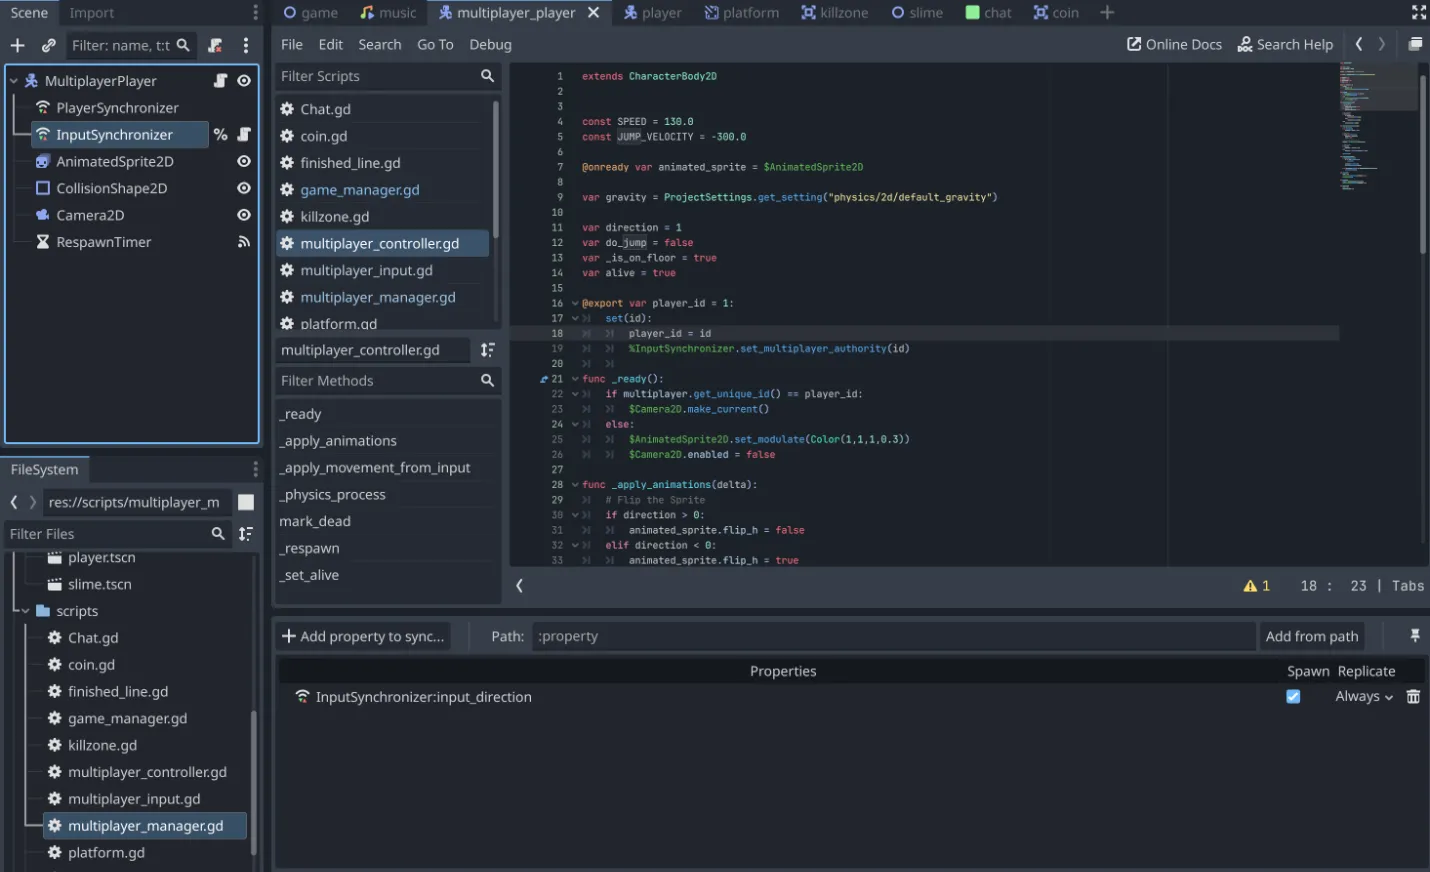This screenshot has width=1430, height=872.
Task: Open the Replicate mode Always dropdown
Action: [x=1363, y=697]
